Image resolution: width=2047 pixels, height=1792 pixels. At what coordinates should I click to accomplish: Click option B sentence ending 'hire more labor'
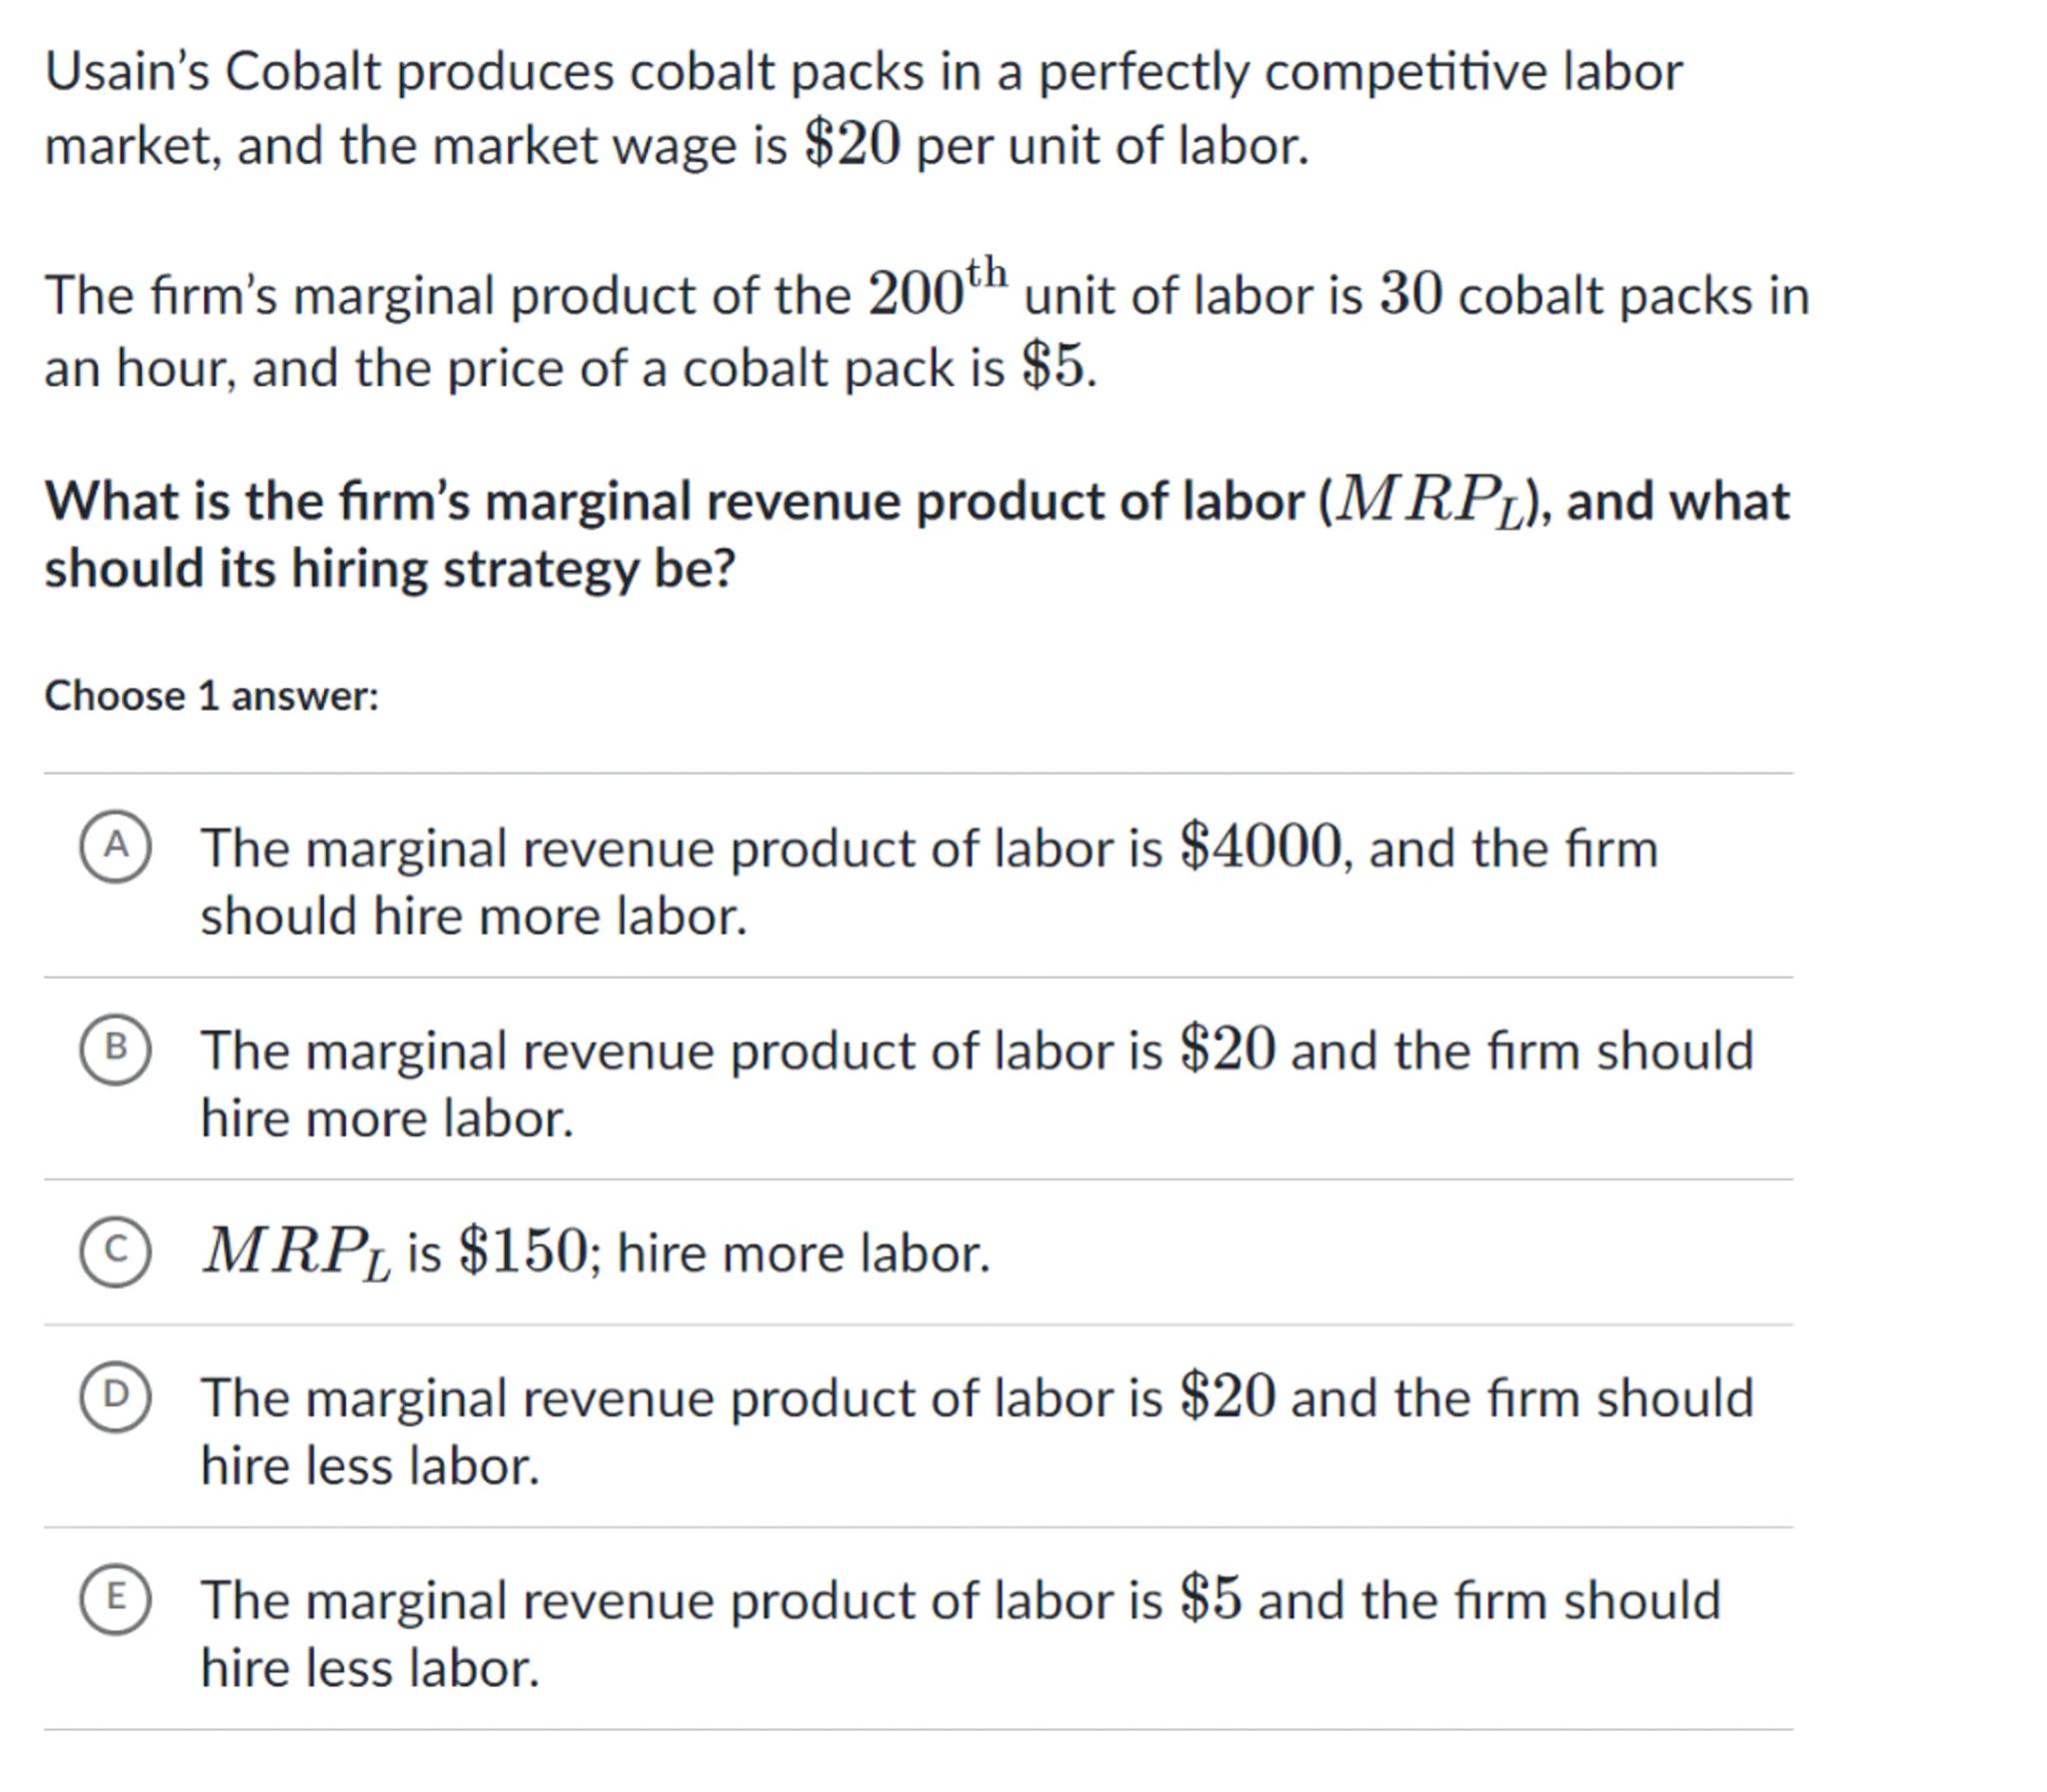coord(387,1118)
